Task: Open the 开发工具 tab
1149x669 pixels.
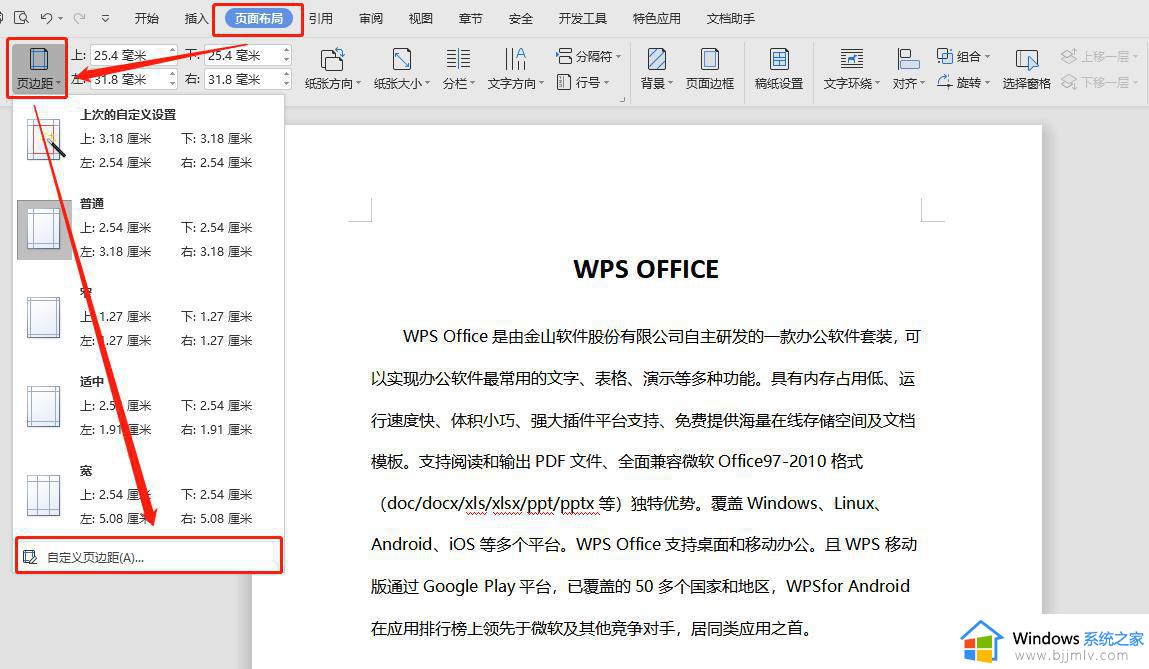Action: [x=583, y=18]
